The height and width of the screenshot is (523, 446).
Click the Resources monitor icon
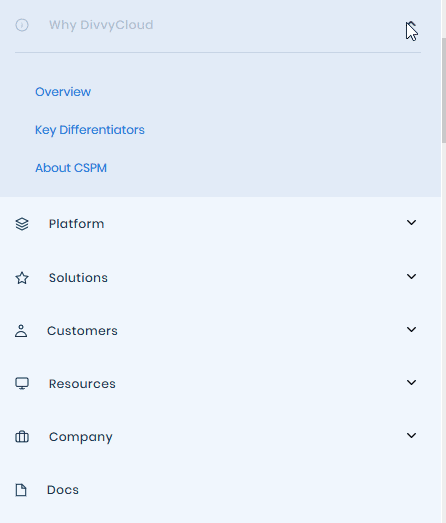click(x=22, y=384)
